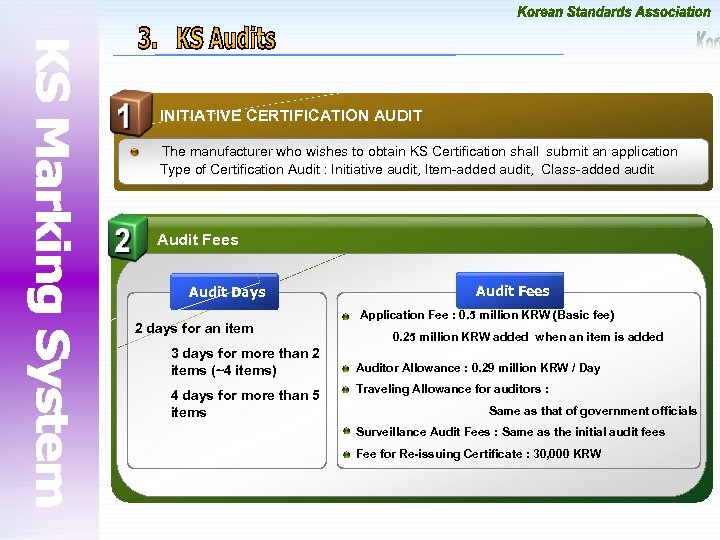Click "0.25 million KRW added when an item is added"

pyautogui.click(x=528, y=337)
